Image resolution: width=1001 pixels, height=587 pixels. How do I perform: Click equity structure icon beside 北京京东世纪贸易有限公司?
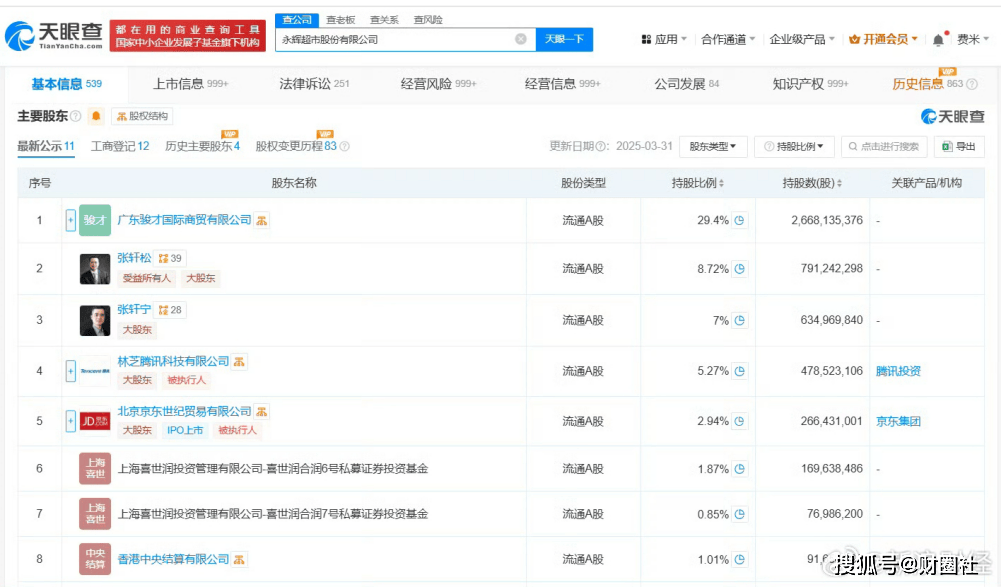(x=262, y=412)
